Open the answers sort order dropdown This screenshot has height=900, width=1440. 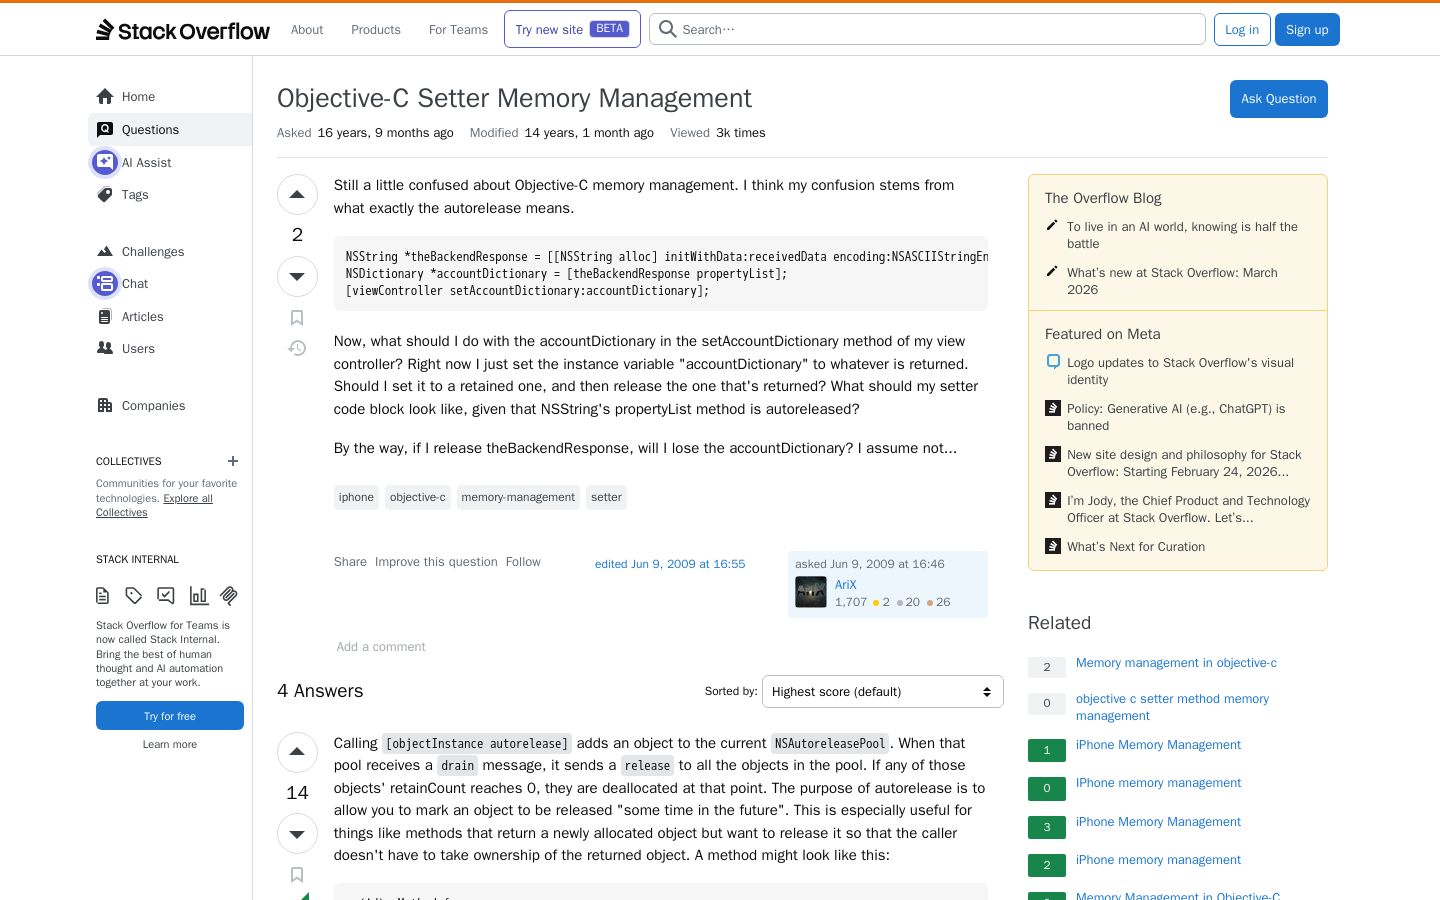point(882,692)
